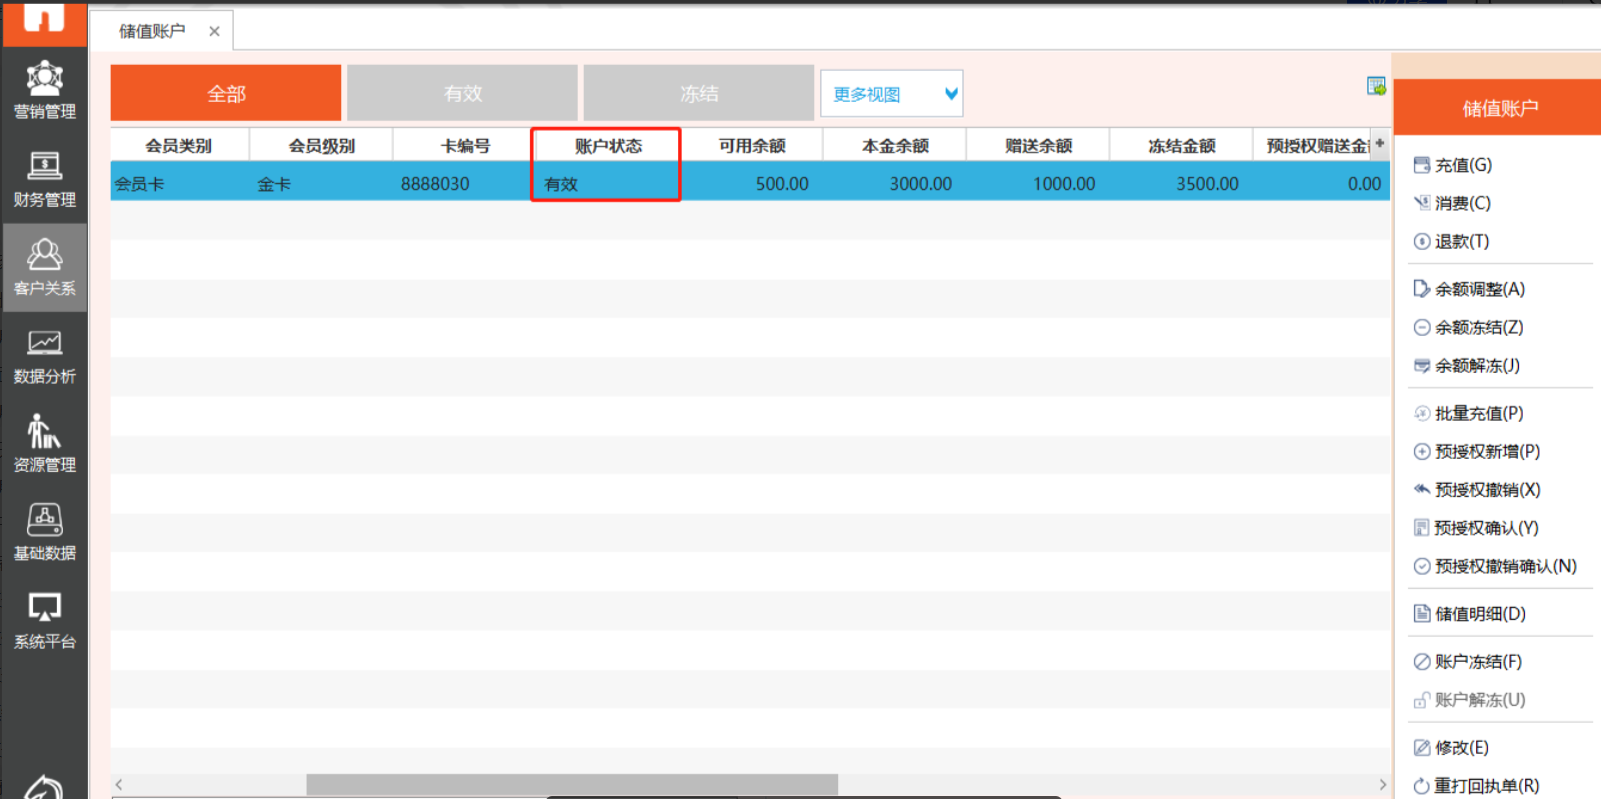Open 财务管理 module icon
The image size is (1601, 799).
(44, 179)
